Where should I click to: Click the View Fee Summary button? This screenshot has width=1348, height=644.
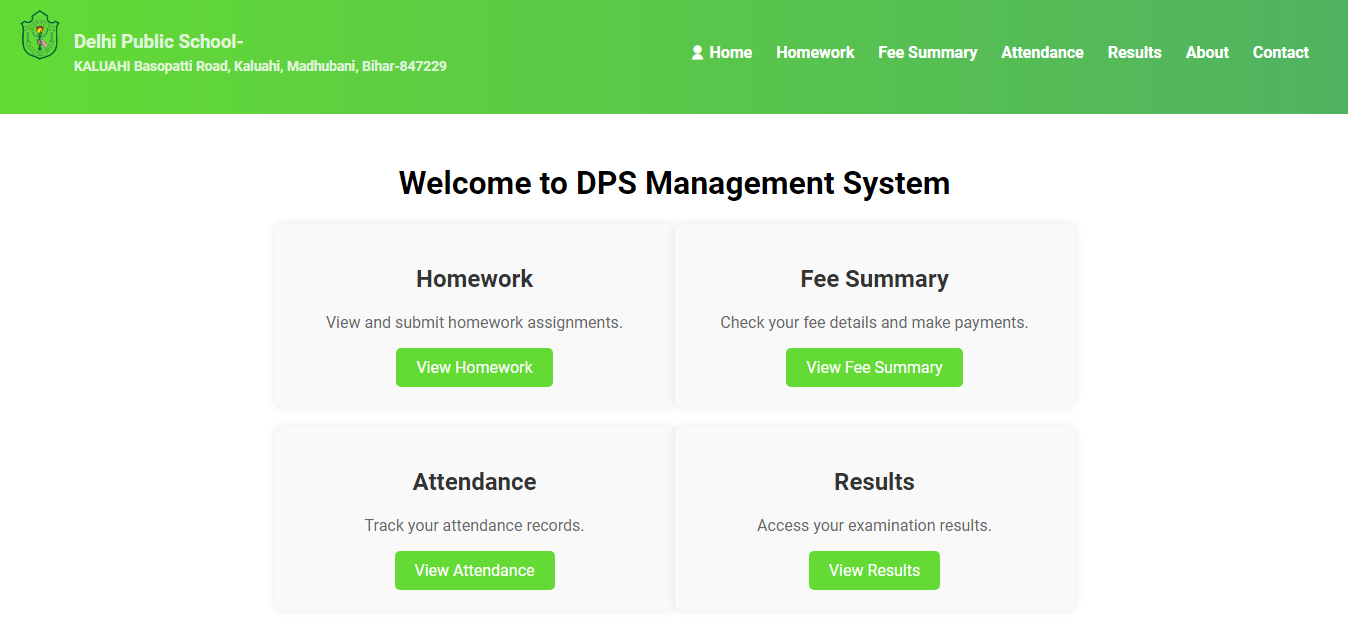tap(874, 367)
